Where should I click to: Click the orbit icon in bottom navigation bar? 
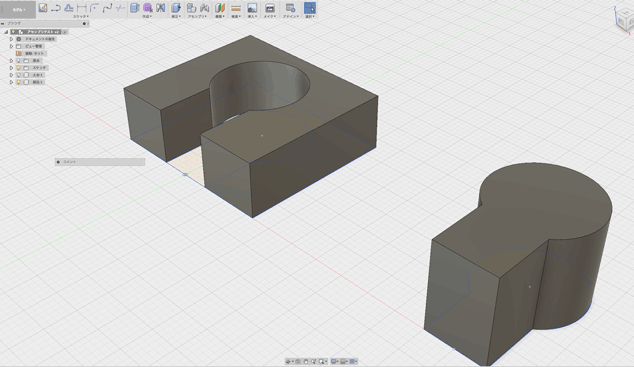point(288,361)
